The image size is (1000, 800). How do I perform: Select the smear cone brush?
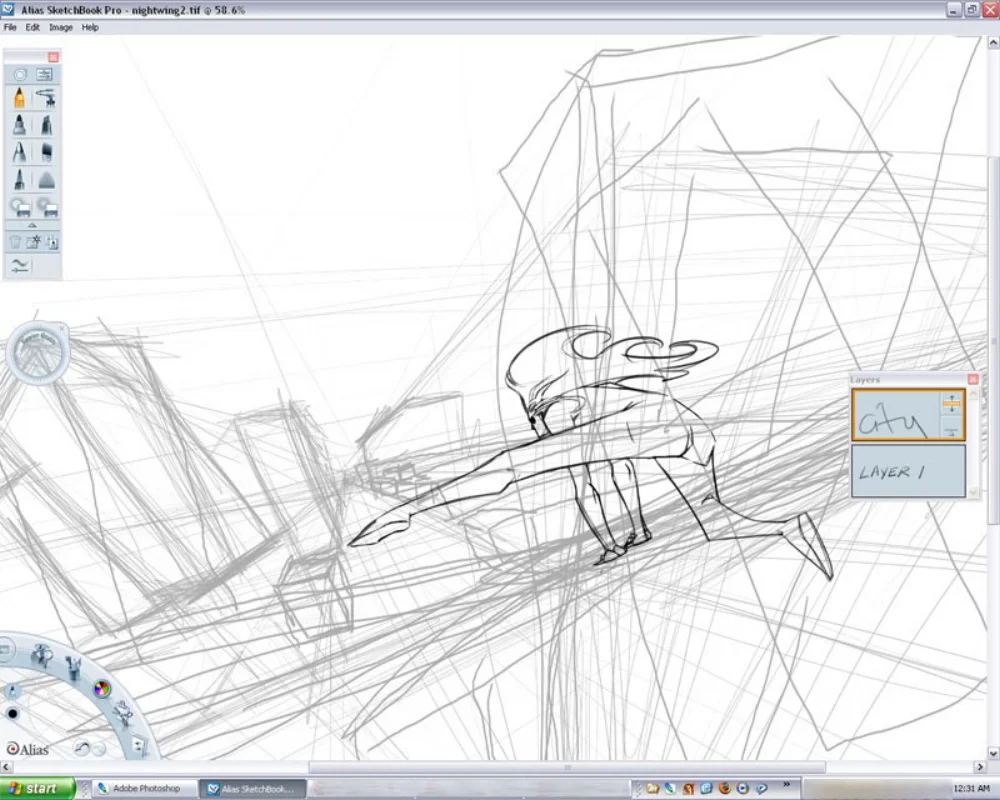pos(46,181)
